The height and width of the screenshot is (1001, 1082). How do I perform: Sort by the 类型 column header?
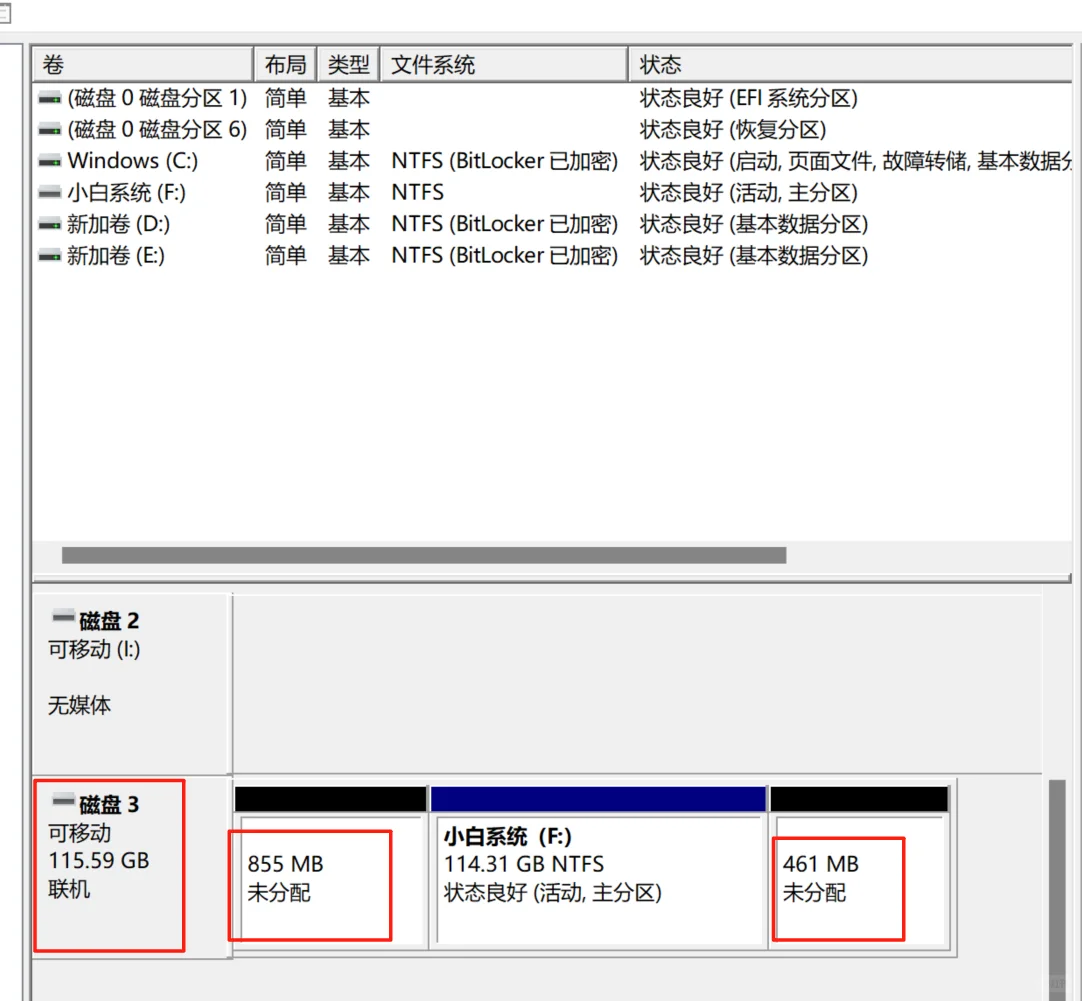click(348, 65)
